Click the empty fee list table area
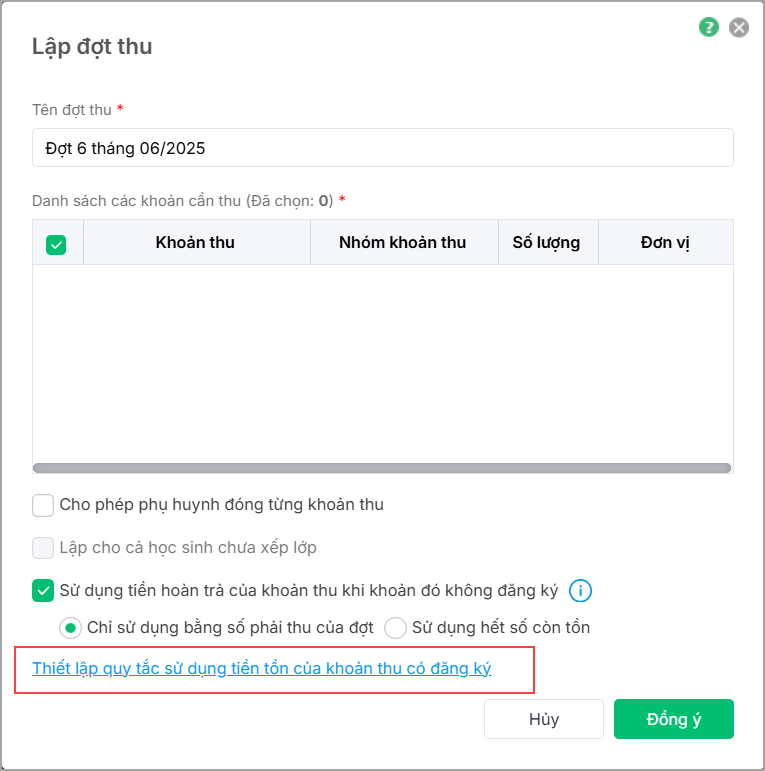Viewport: 765px width, 771px height. 382,360
